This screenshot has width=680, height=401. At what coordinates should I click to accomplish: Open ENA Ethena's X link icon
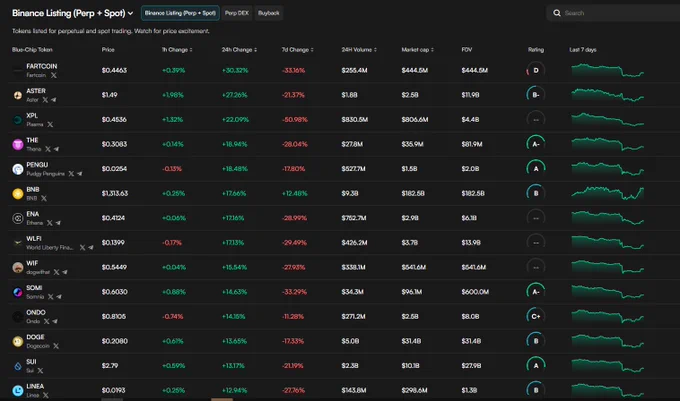[49, 223]
